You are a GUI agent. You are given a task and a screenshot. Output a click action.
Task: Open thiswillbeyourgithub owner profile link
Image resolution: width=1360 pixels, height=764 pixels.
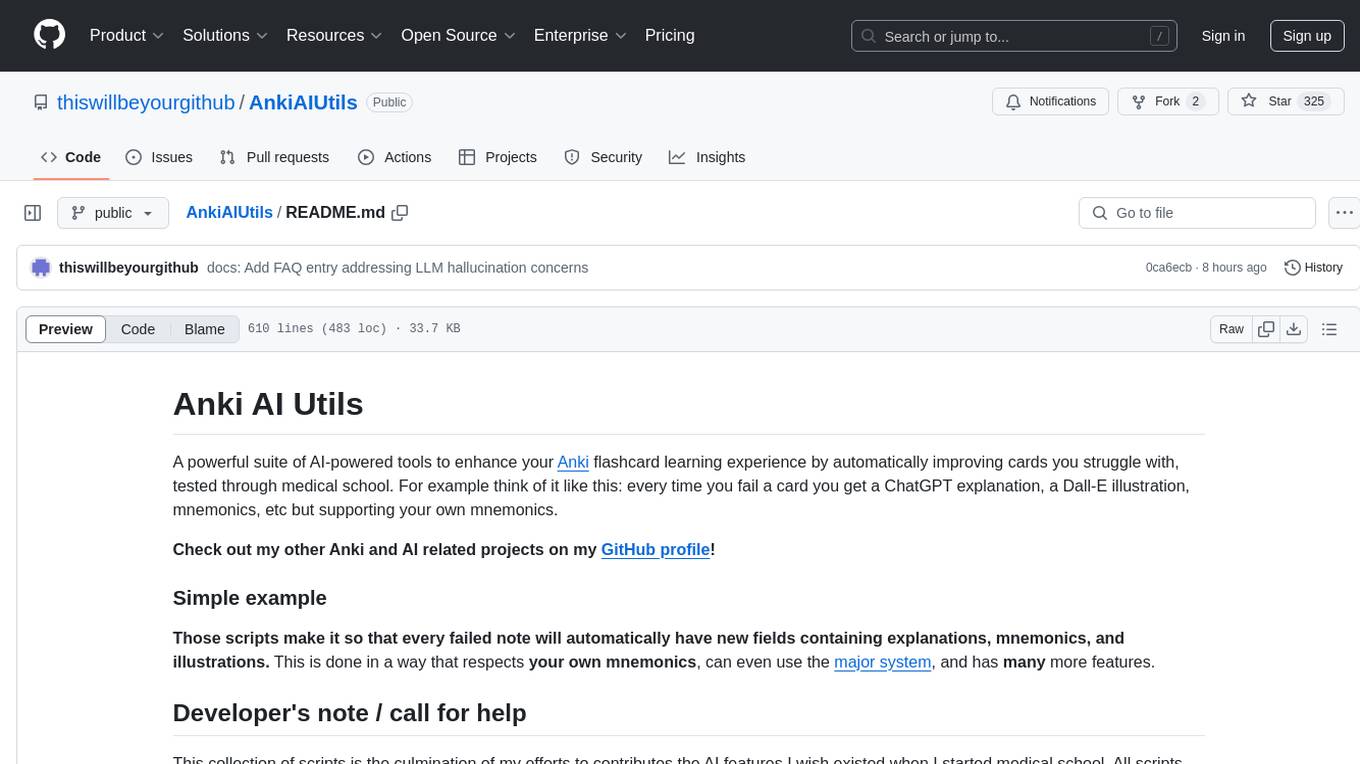coord(146,102)
